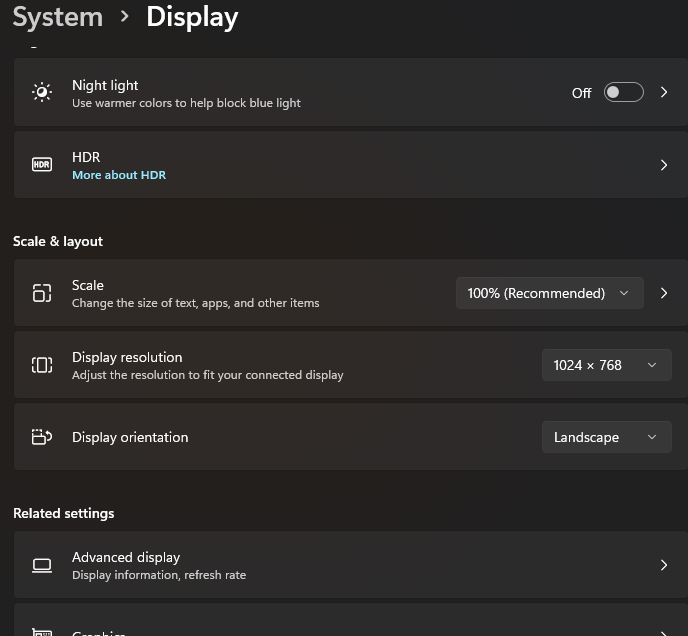Click the Advanced display monitor icon
This screenshot has width=688, height=636.
(x=42, y=565)
